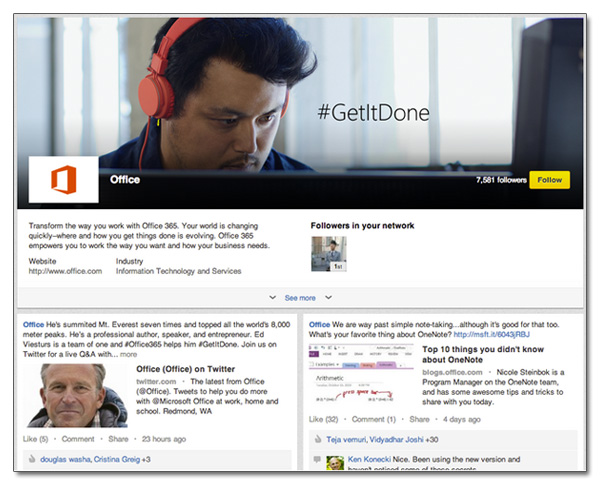This screenshot has height=485, width=600.
Task: Open Vidyadhar Joshi profile link
Action: tap(396, 439)
